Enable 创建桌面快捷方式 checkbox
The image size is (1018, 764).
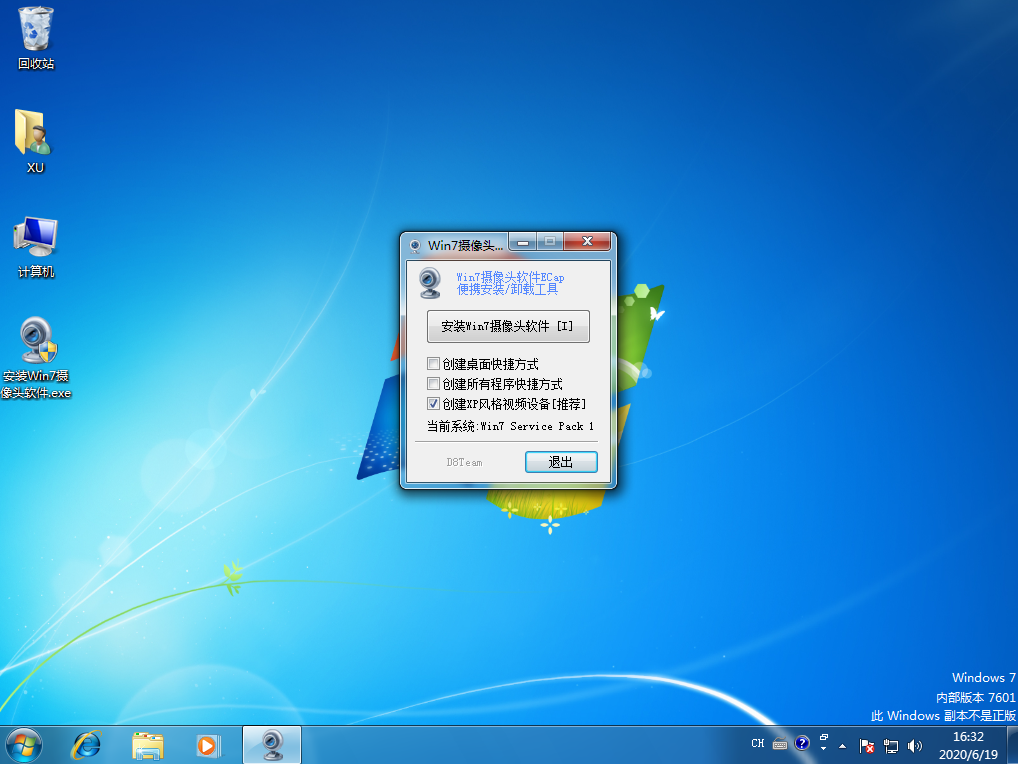point(434,364)
